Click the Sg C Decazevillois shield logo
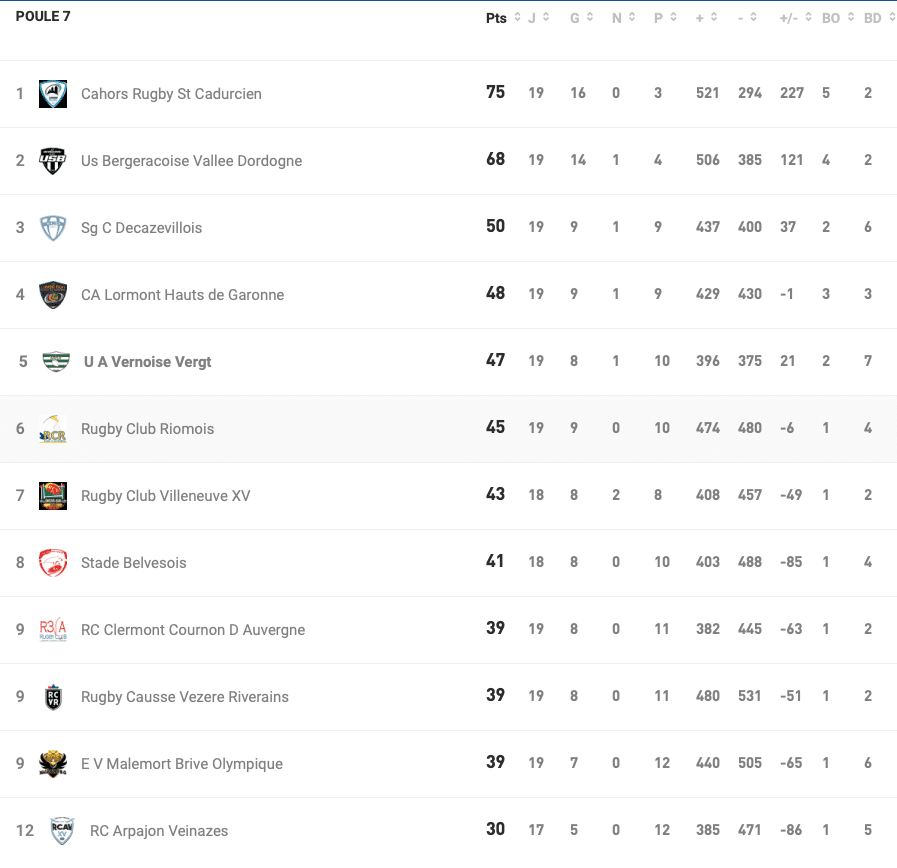Viewport: 897px width, 868px height. 53,228
